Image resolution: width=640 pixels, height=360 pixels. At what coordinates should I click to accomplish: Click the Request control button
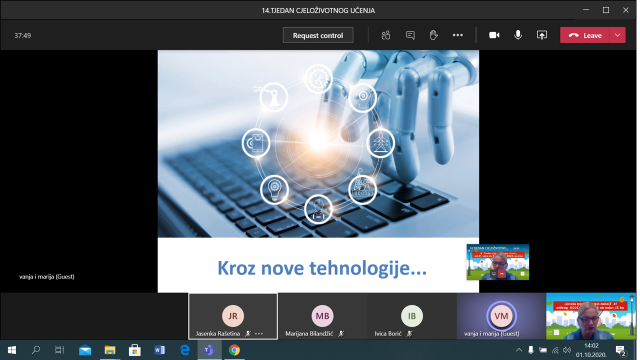point(318,36)
